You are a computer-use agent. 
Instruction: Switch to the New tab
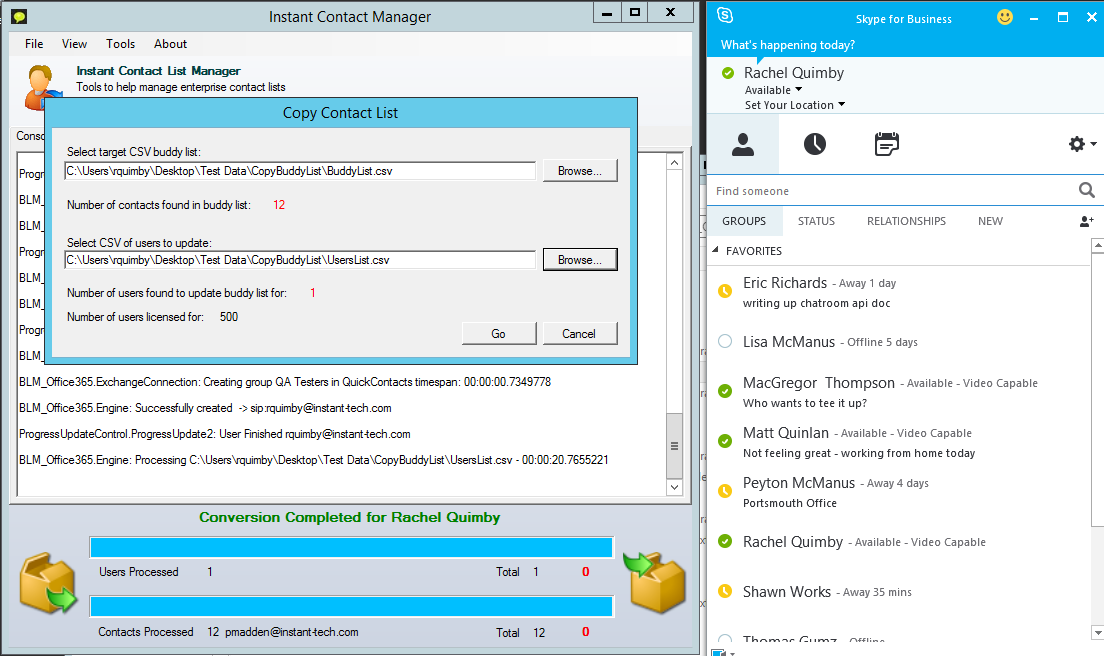click(x=990, y=221)
